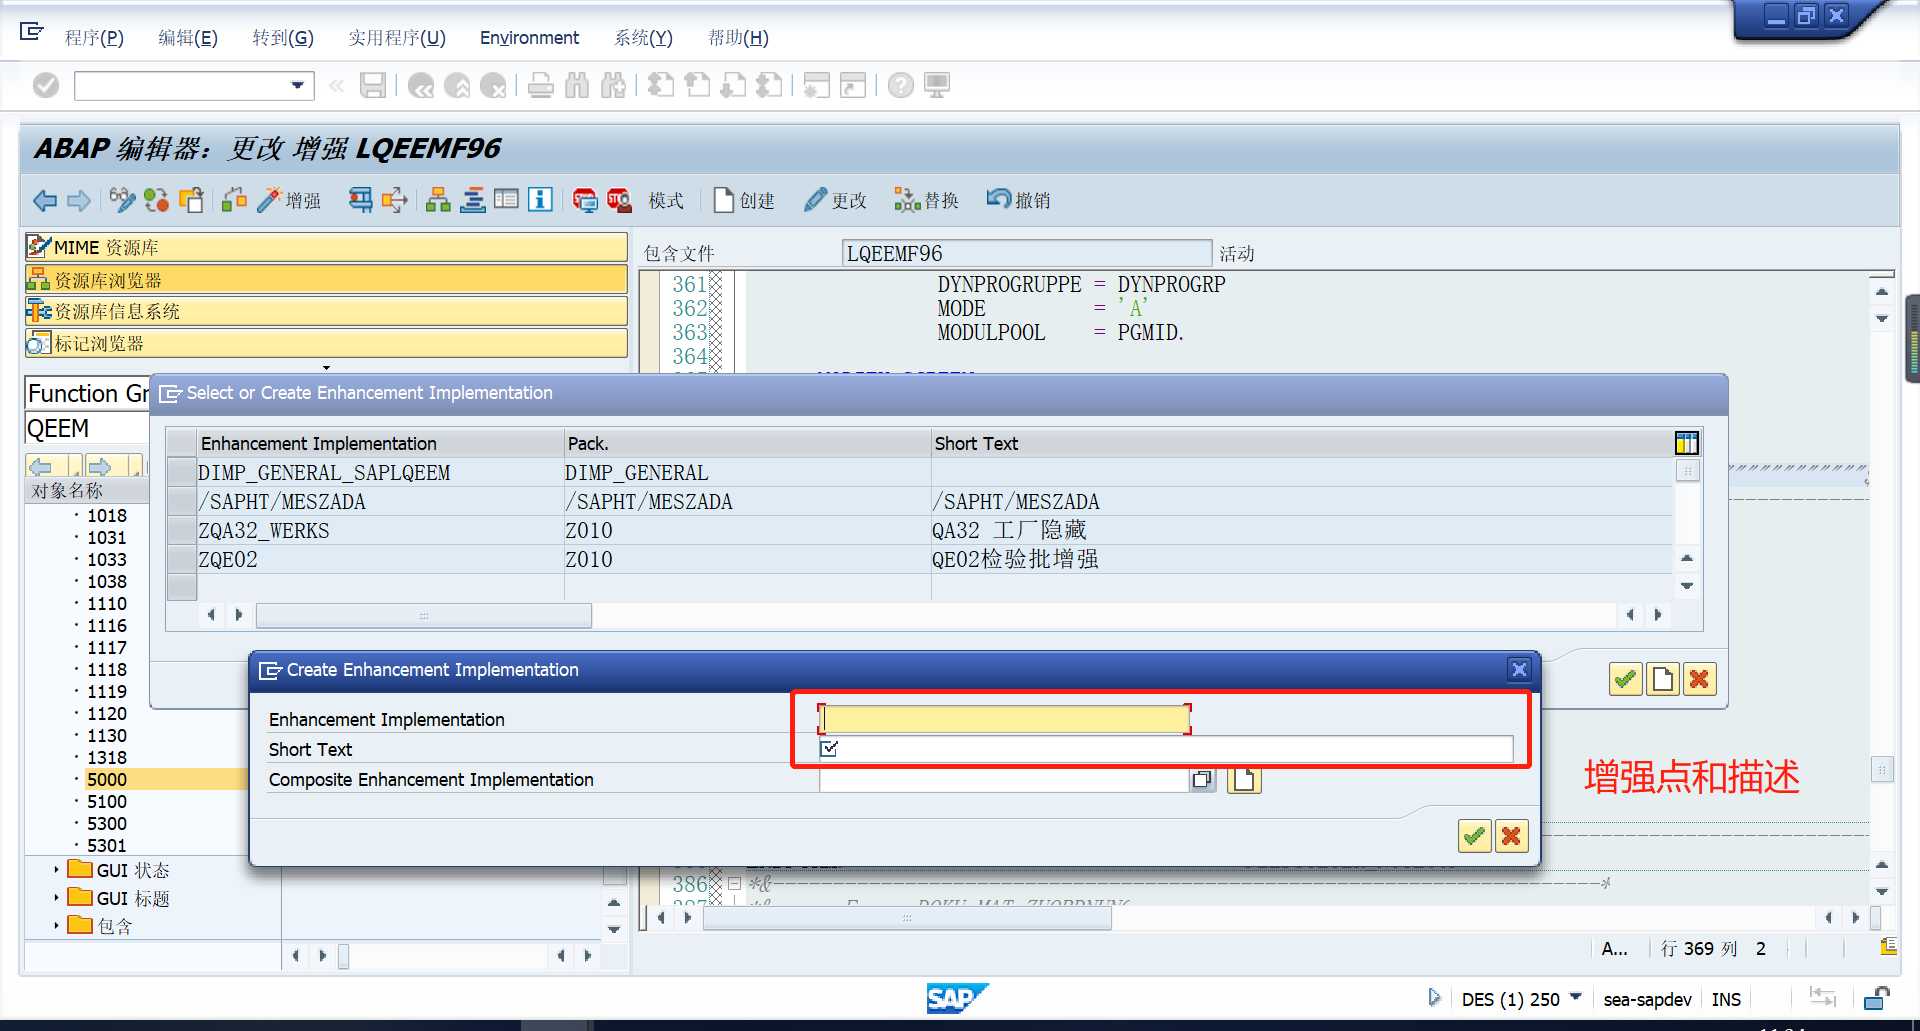Select tree item 5000
This screenshot has width=1920, height=1031.
coord(107,779)
